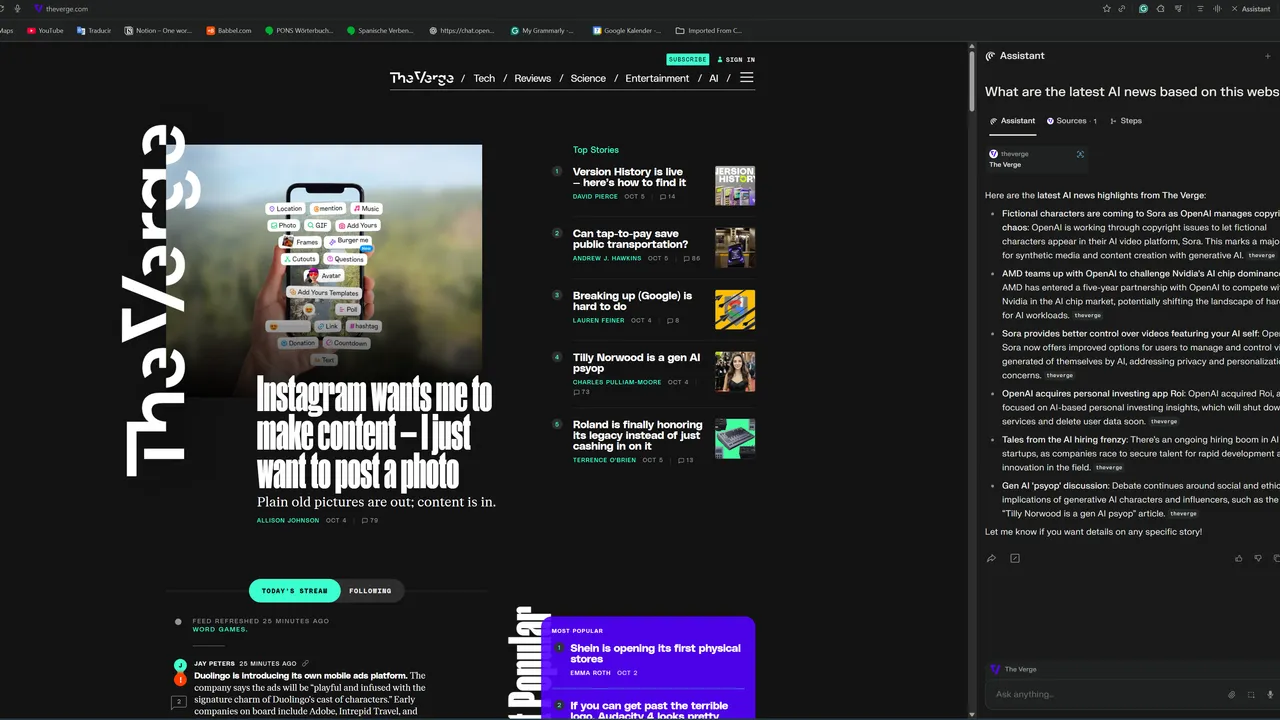Viewport: 1280px width, 720px height.
Task: Select Today's Stream toggle
Action: point(294,591)
